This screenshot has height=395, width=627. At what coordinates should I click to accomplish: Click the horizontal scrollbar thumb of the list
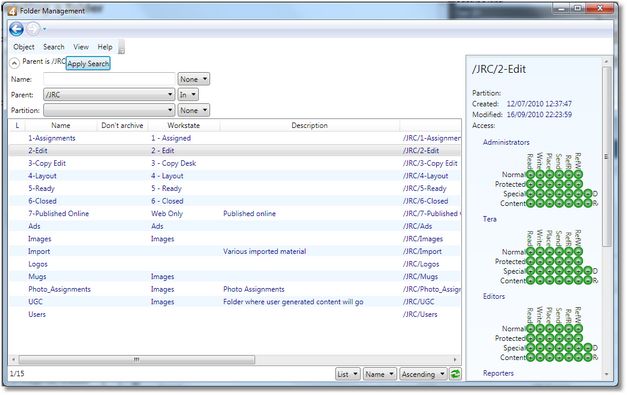[136, 360]
